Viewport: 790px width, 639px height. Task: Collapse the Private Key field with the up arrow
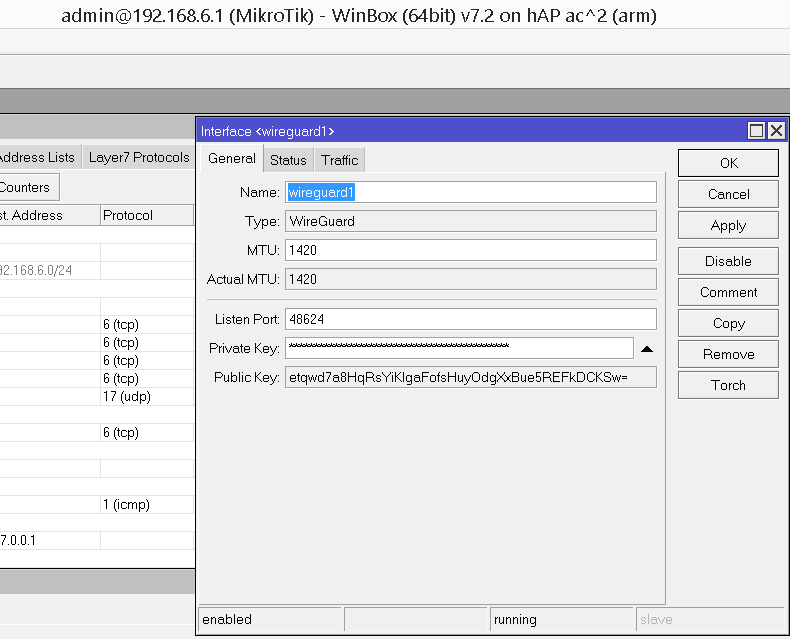[647, 349]
